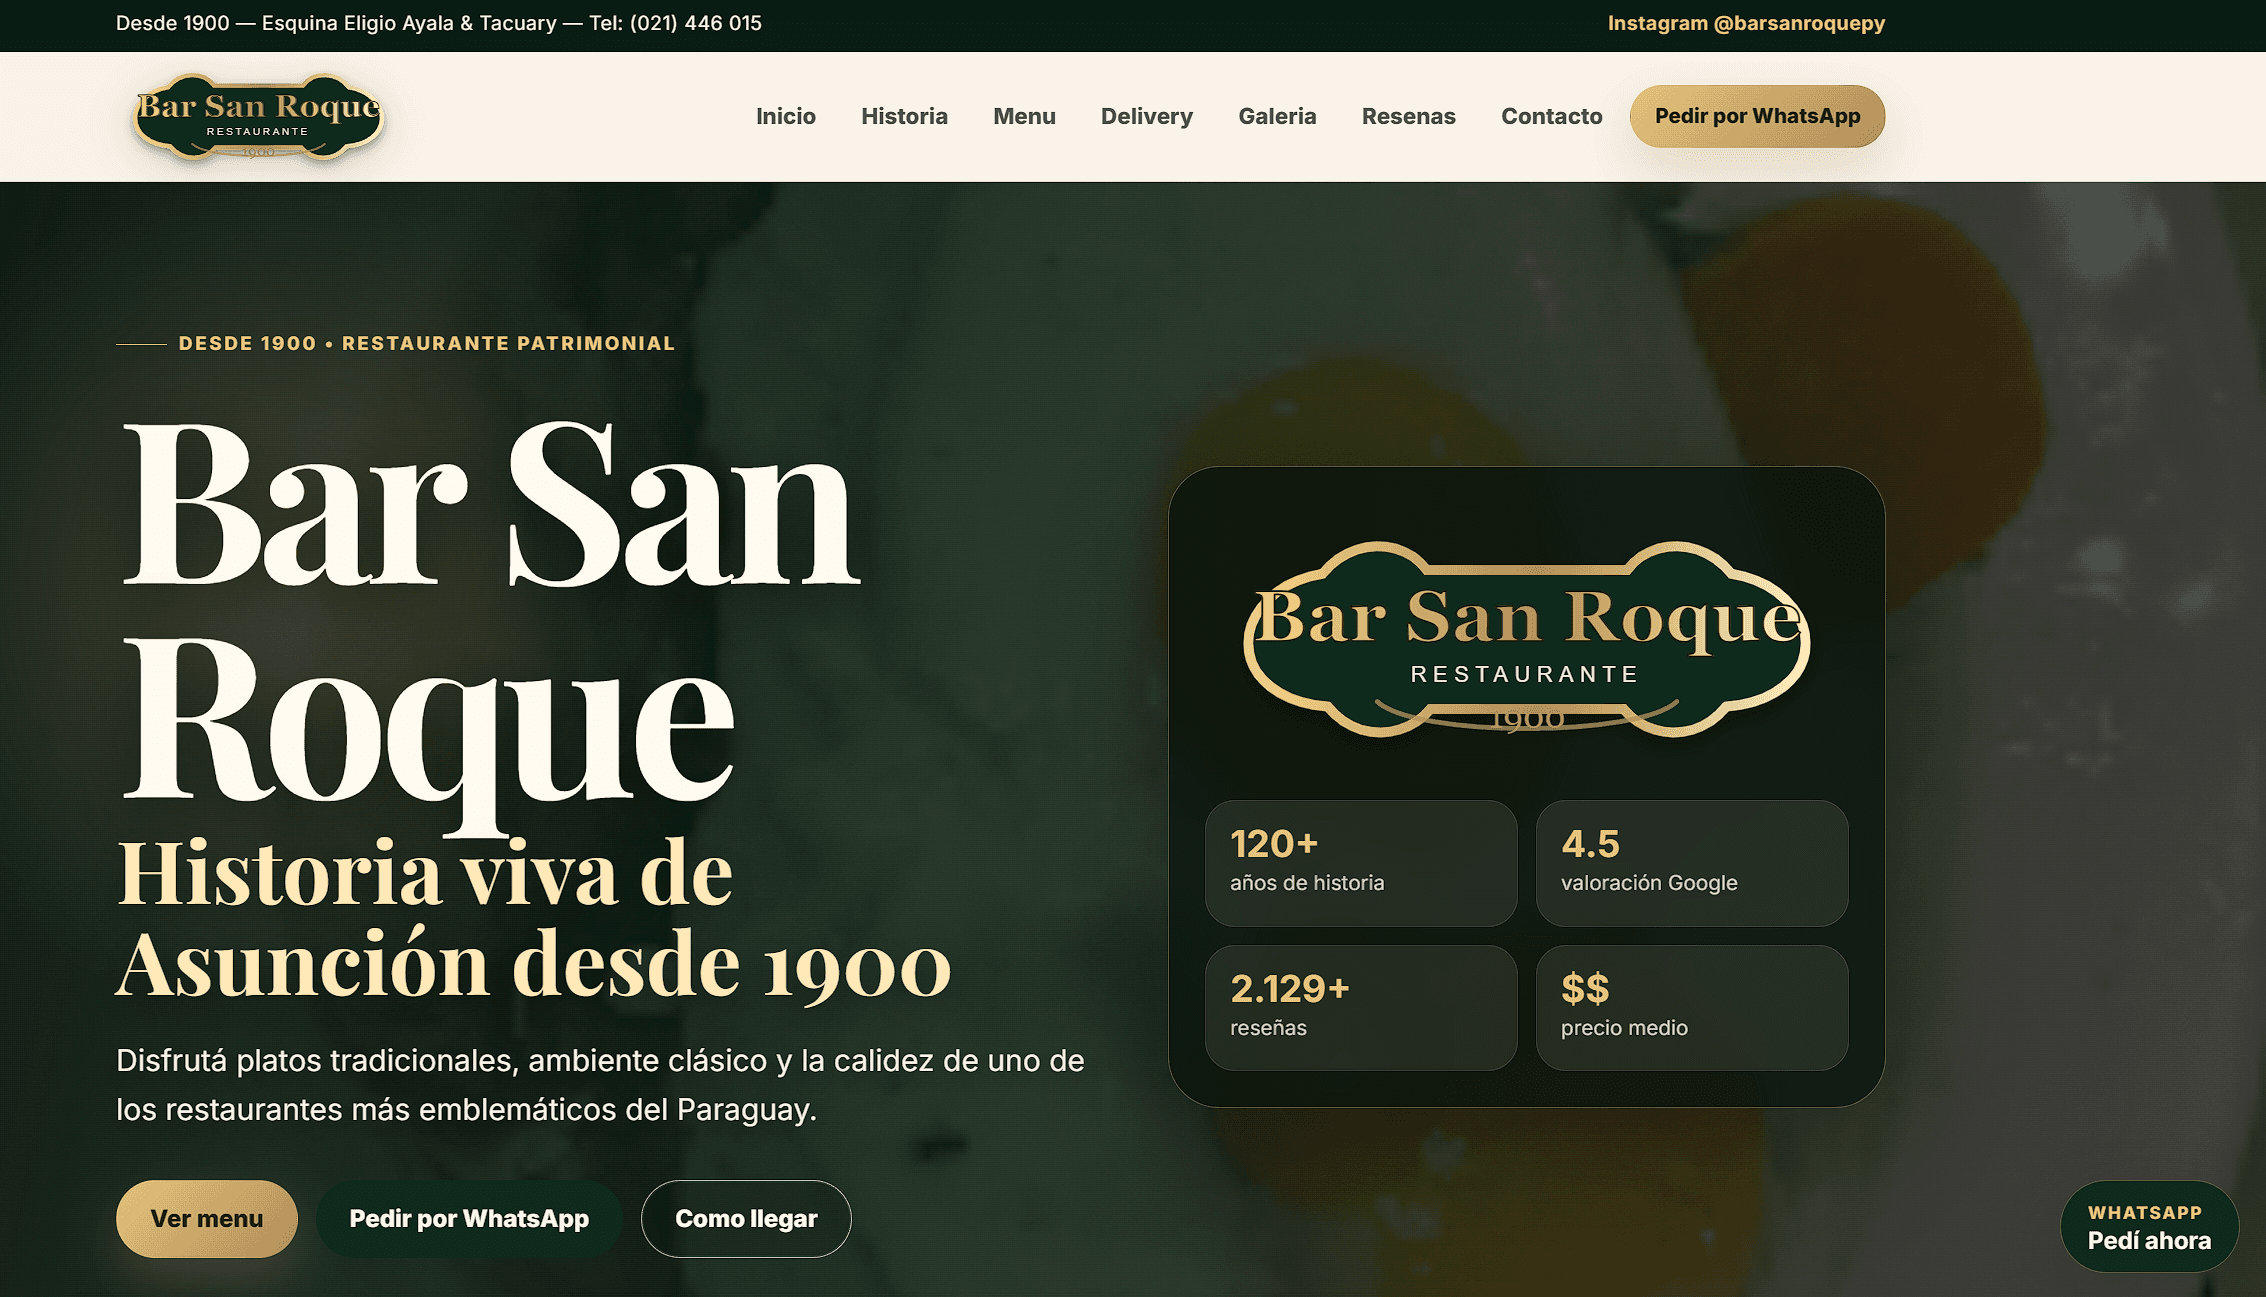Screen dimensions: 2266x1297
Task: Click header Pedir por WhatsApp button
Action: (1757, 116)
